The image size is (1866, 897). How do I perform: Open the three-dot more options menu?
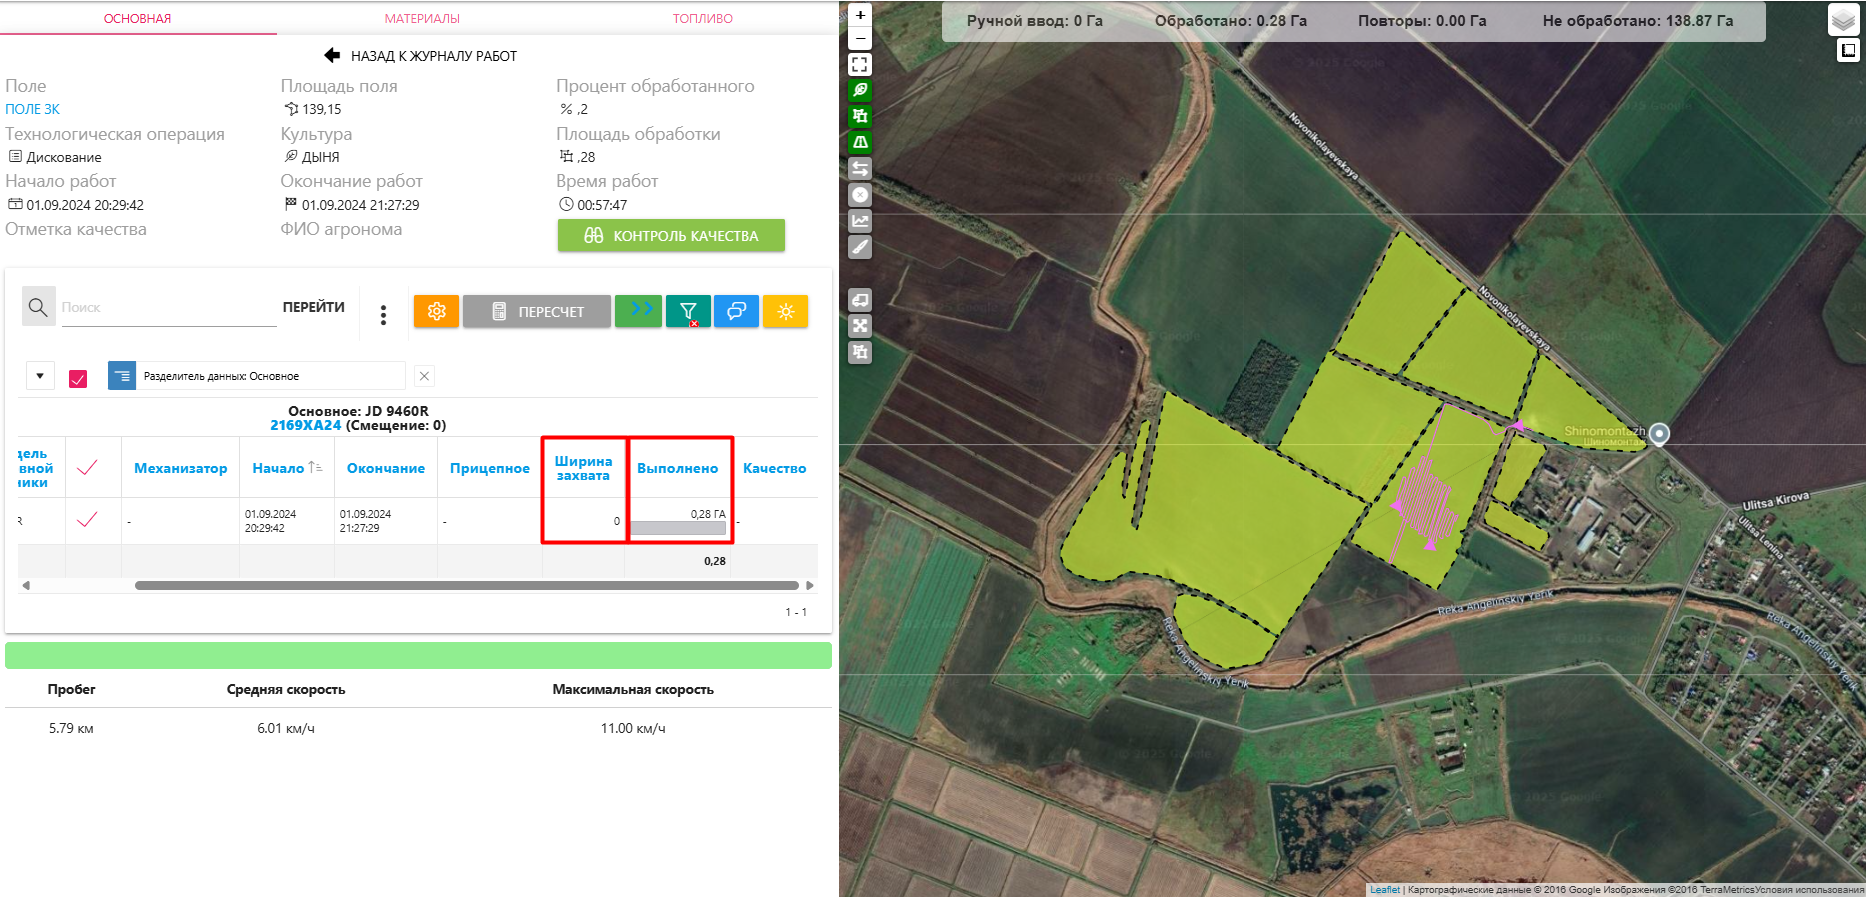(383, 315)
